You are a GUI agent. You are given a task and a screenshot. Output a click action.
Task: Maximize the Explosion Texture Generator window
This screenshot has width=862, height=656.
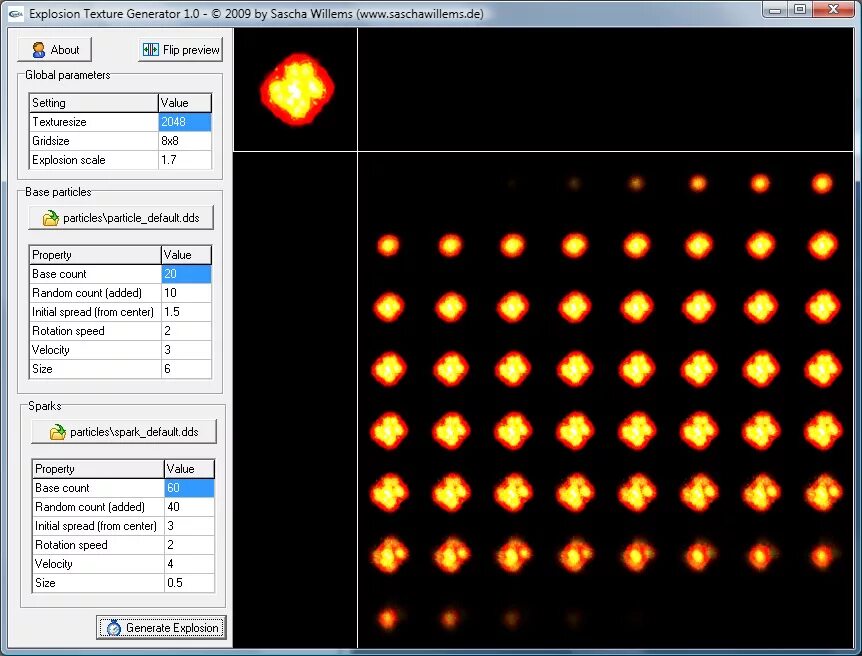800,10
